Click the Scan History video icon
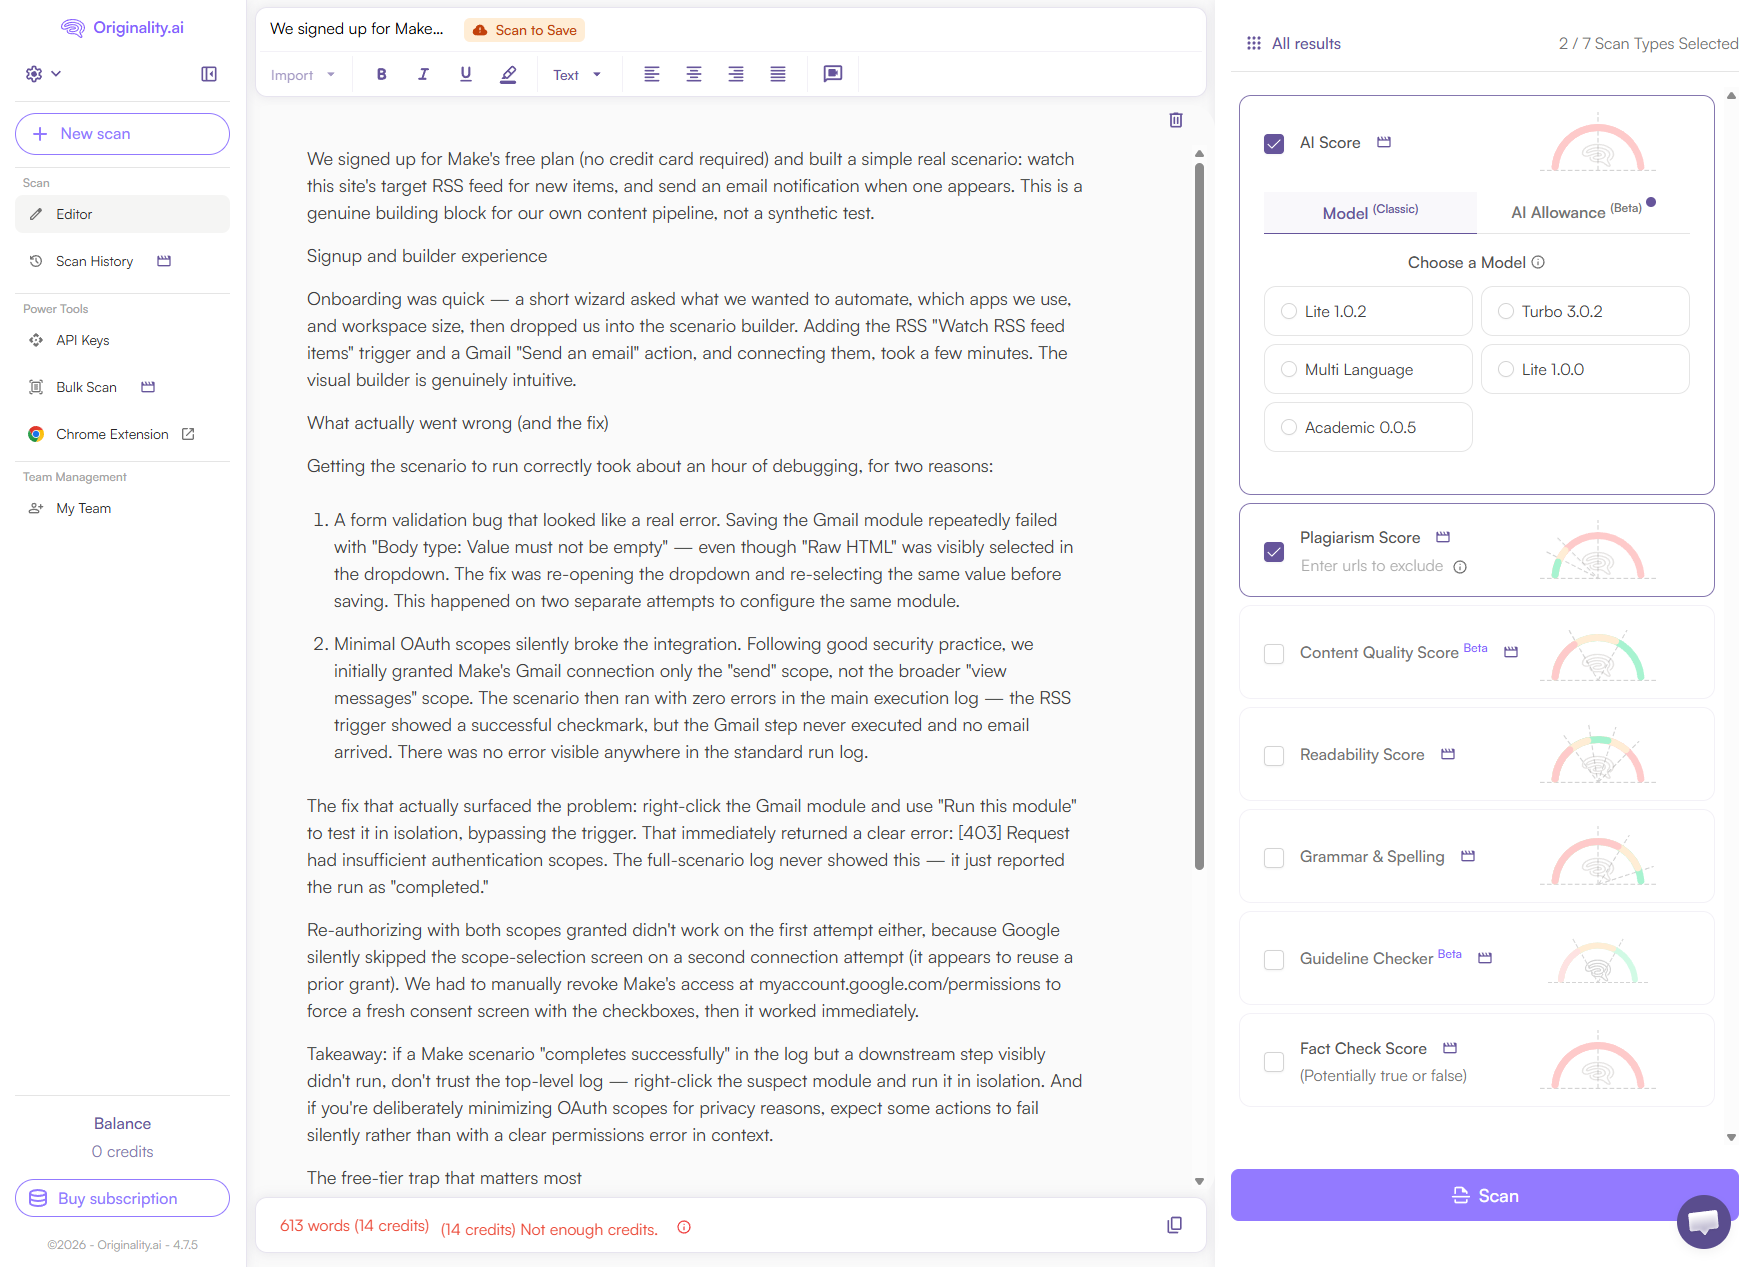This screenshot has width=1755, height=1267. [x=164, y=261]
